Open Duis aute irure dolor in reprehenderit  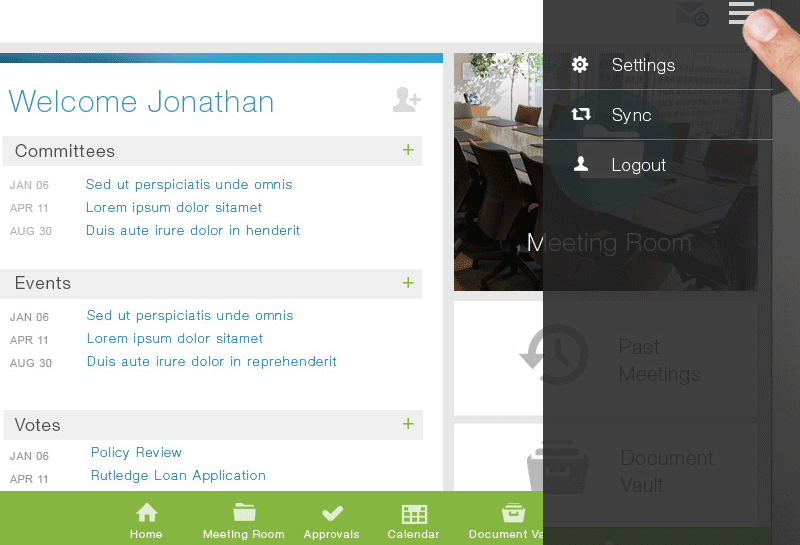point(211,361)
